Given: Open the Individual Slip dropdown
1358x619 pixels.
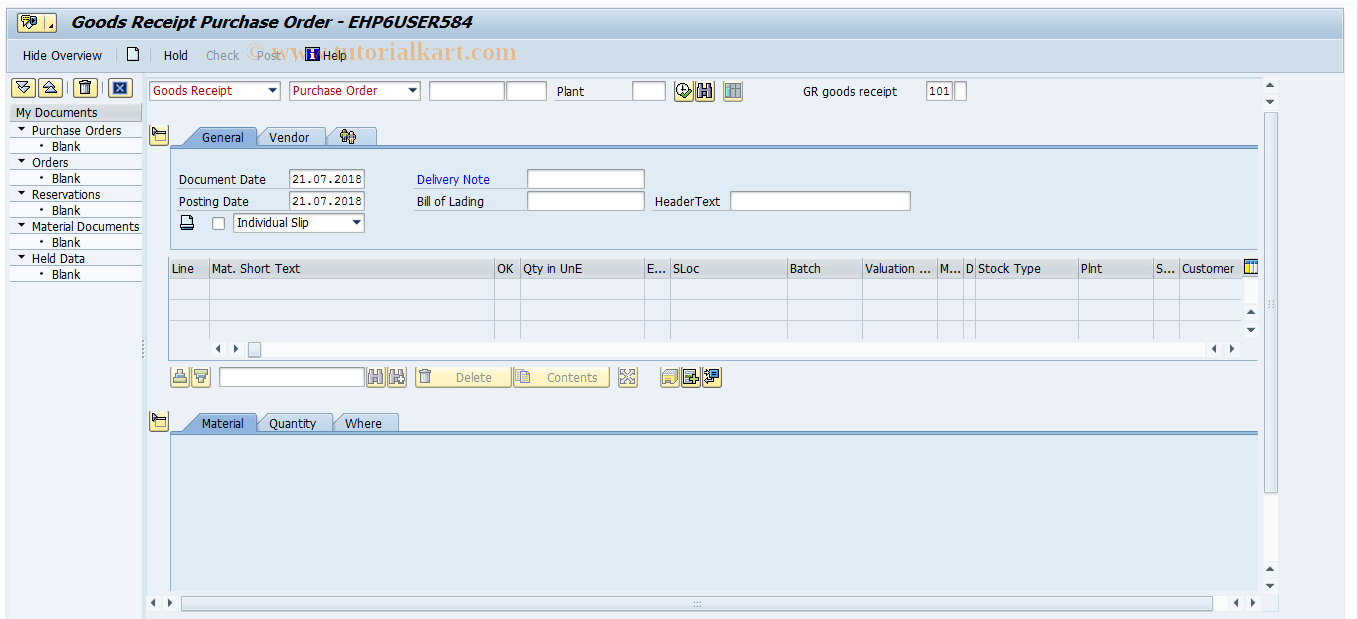Looking at the screenshot, I should (355, 222).
